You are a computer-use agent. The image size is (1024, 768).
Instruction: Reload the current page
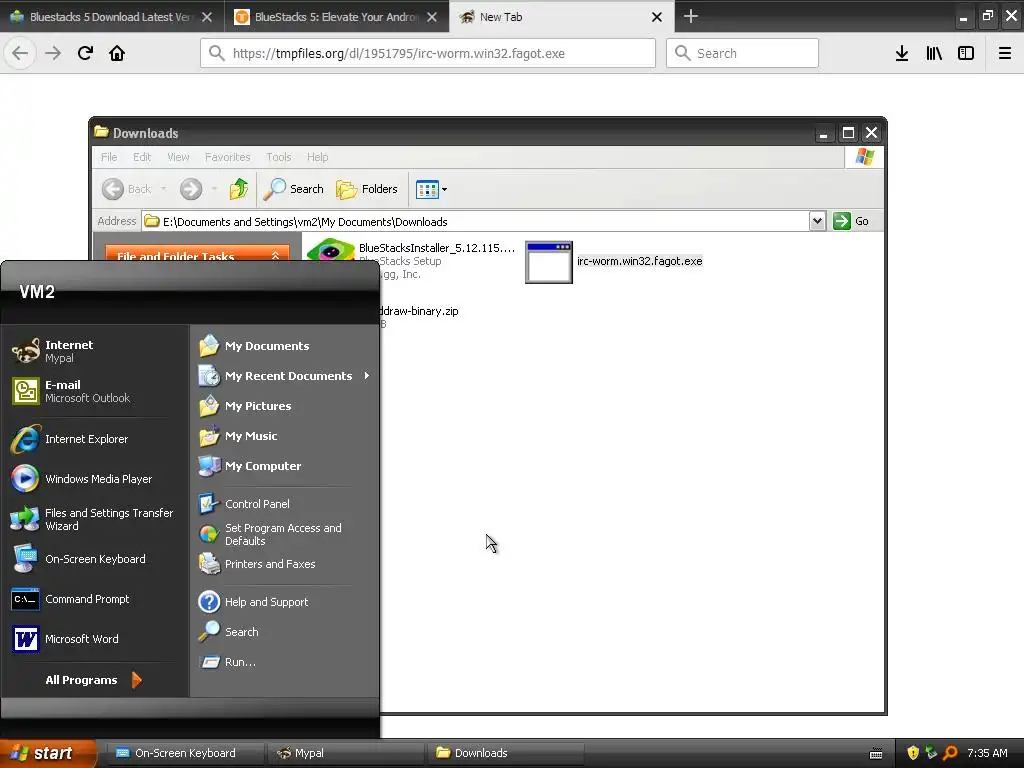tap(85, 53)
